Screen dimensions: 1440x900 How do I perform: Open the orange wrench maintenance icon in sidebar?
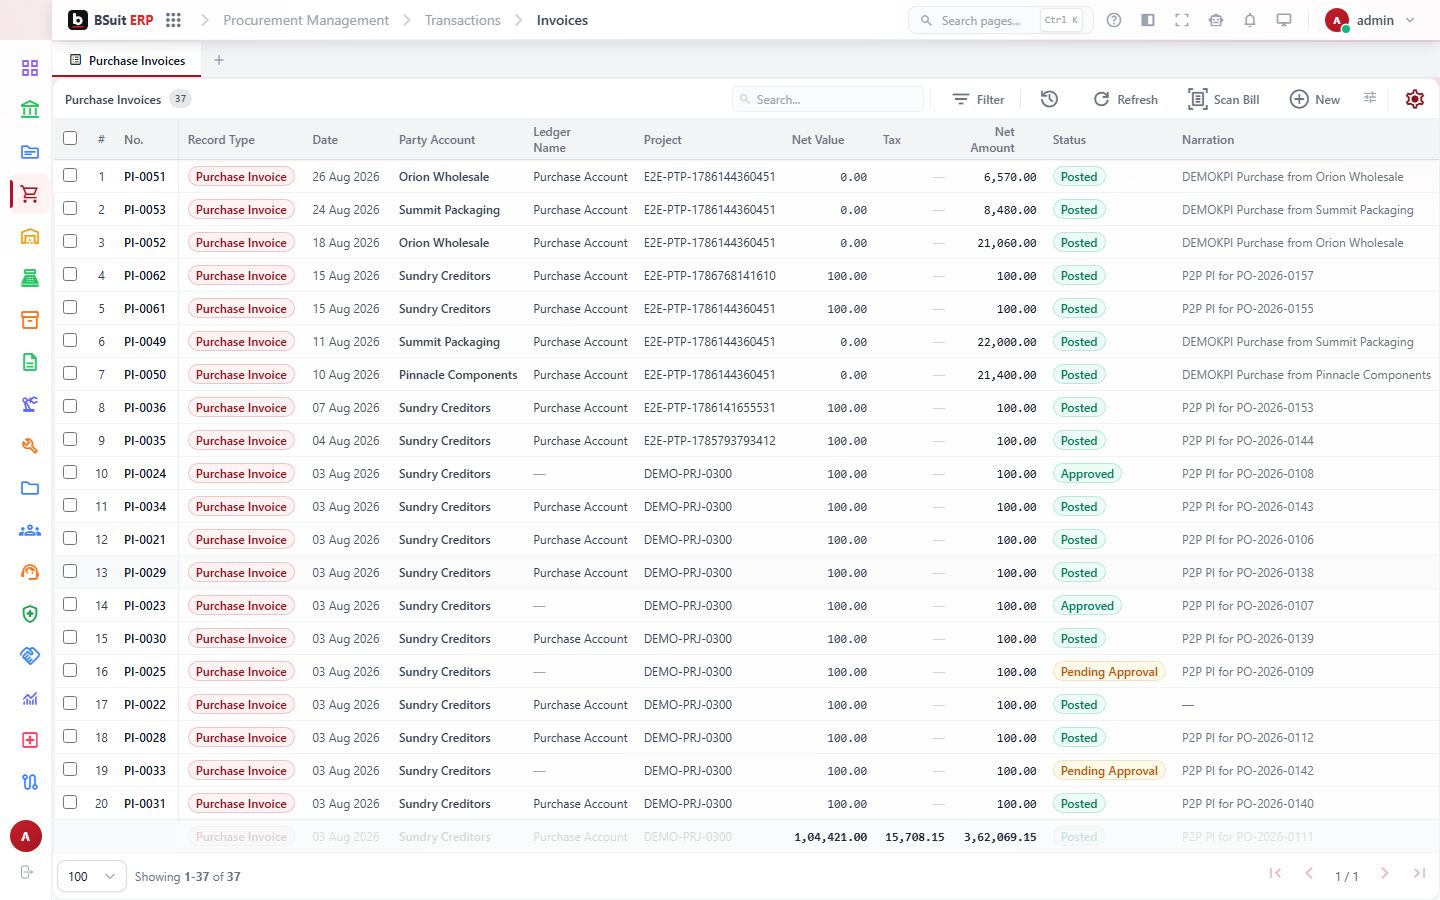(x=30, y=446)
